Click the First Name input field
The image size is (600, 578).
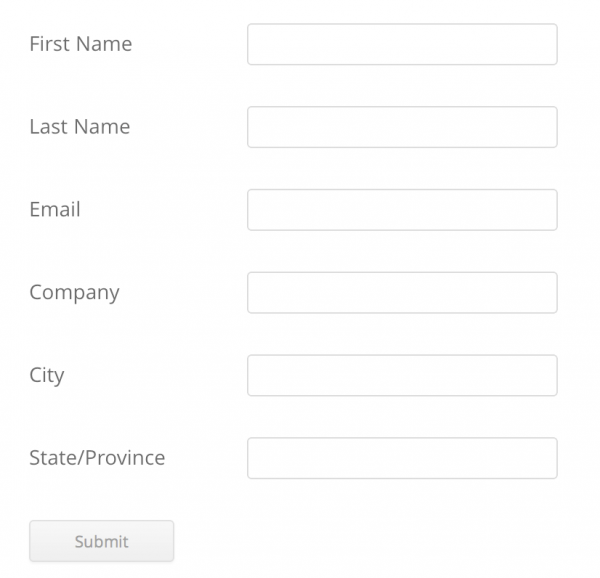402,44
